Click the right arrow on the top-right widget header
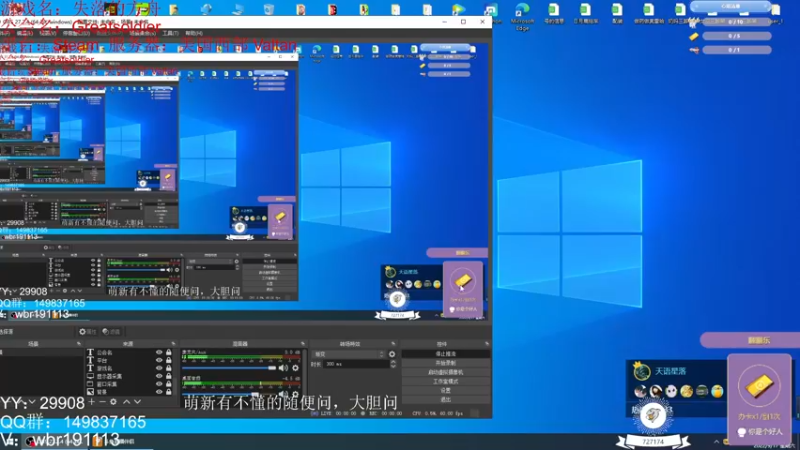The image size is (800, 450). [766, 6]
